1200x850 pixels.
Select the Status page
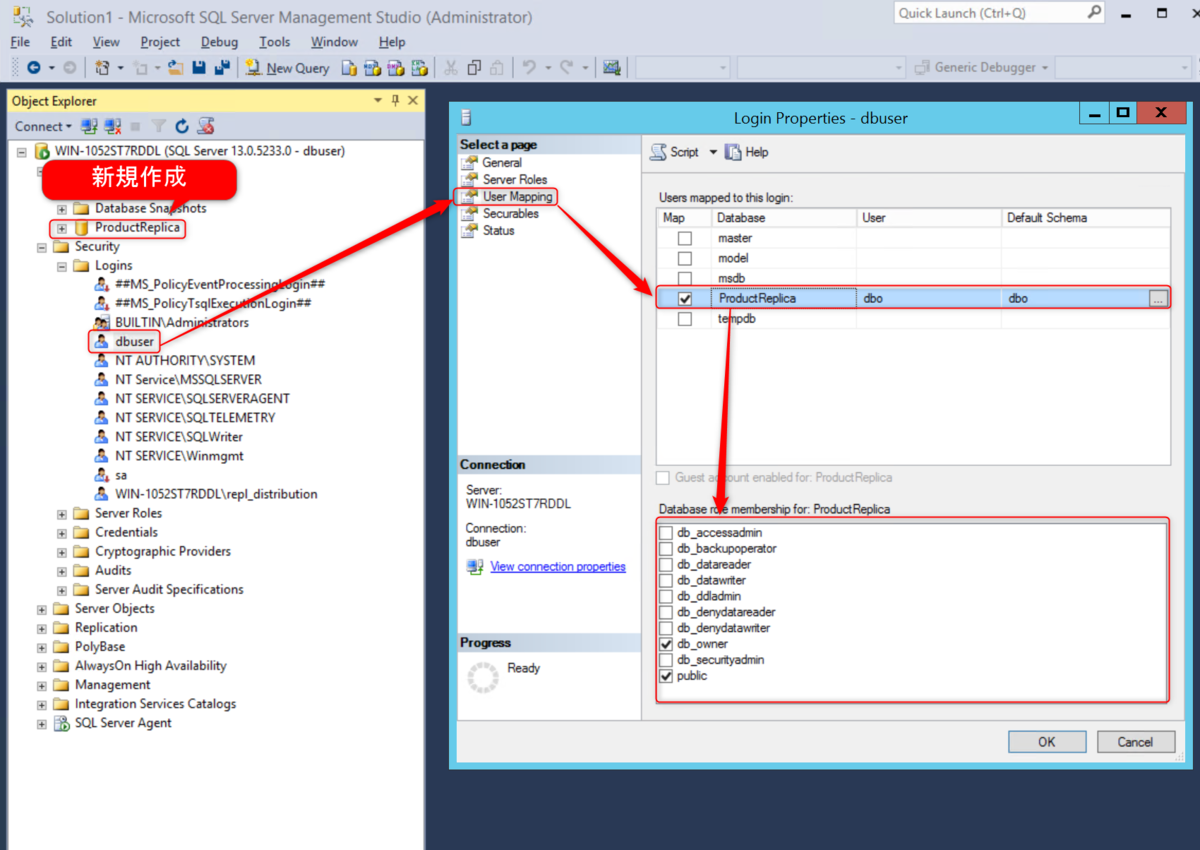click(498, 231)
